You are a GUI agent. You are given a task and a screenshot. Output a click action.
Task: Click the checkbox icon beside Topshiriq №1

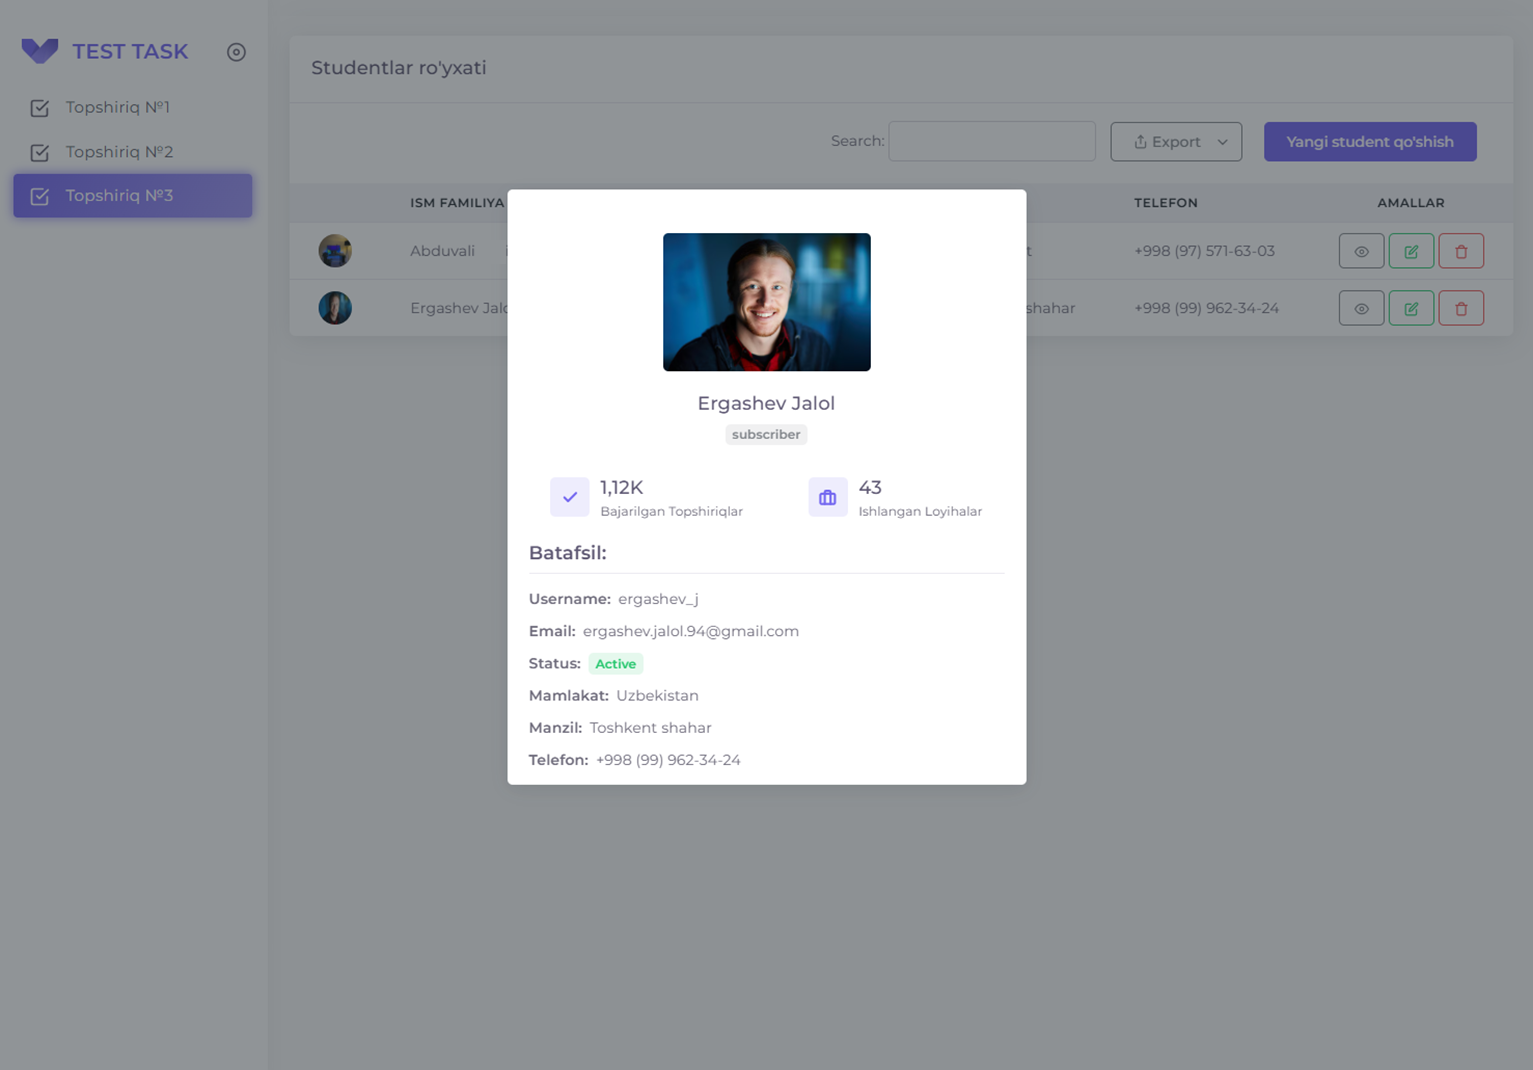[x=40, y=108]
